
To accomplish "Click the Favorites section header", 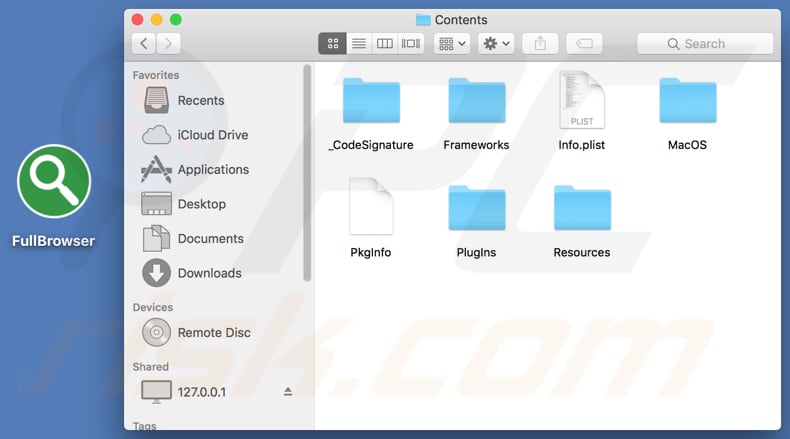I will pos(156,75).
